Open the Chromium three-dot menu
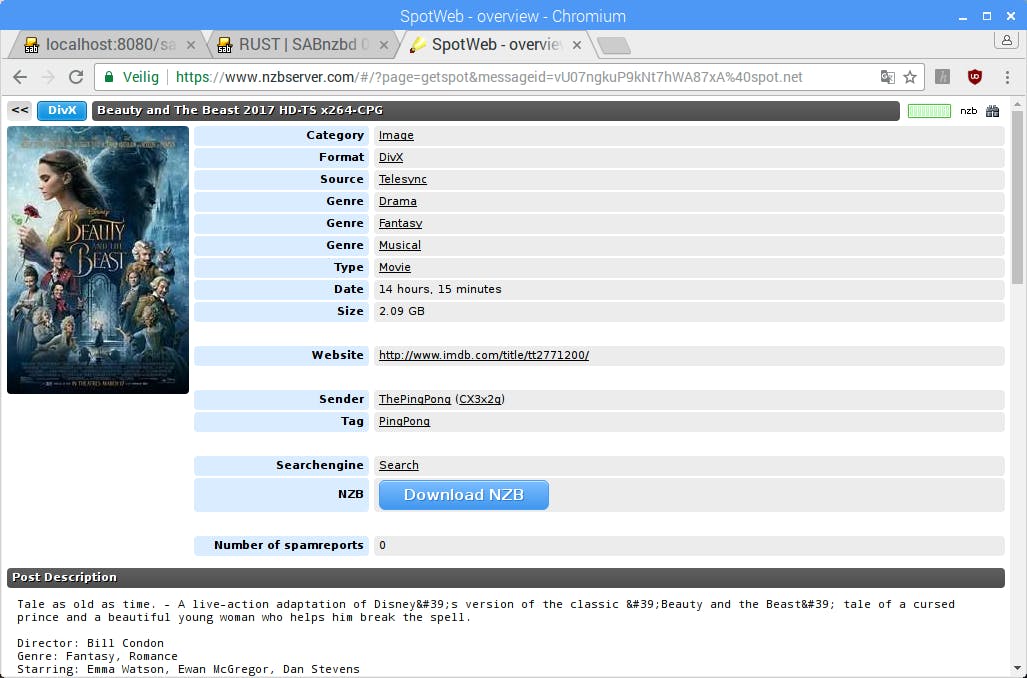Image resolution: width=1027 pixels, height=678 pixels. click(x=1007, y=77)
